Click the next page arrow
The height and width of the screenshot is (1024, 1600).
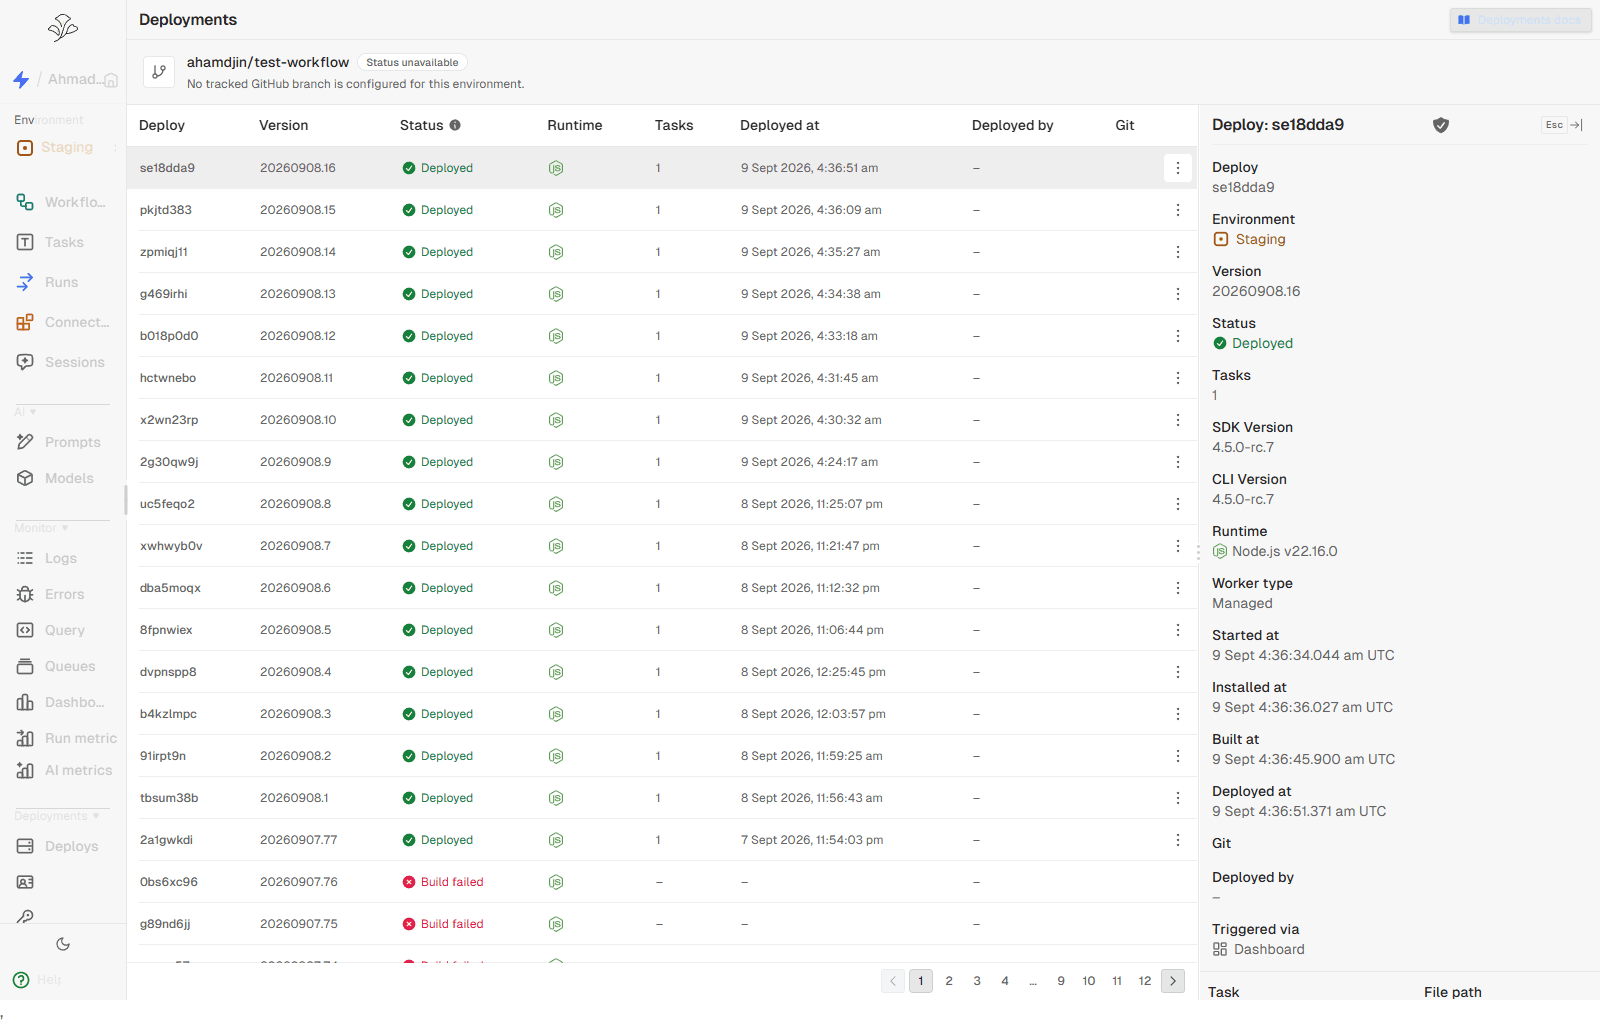pos(1173,981)
